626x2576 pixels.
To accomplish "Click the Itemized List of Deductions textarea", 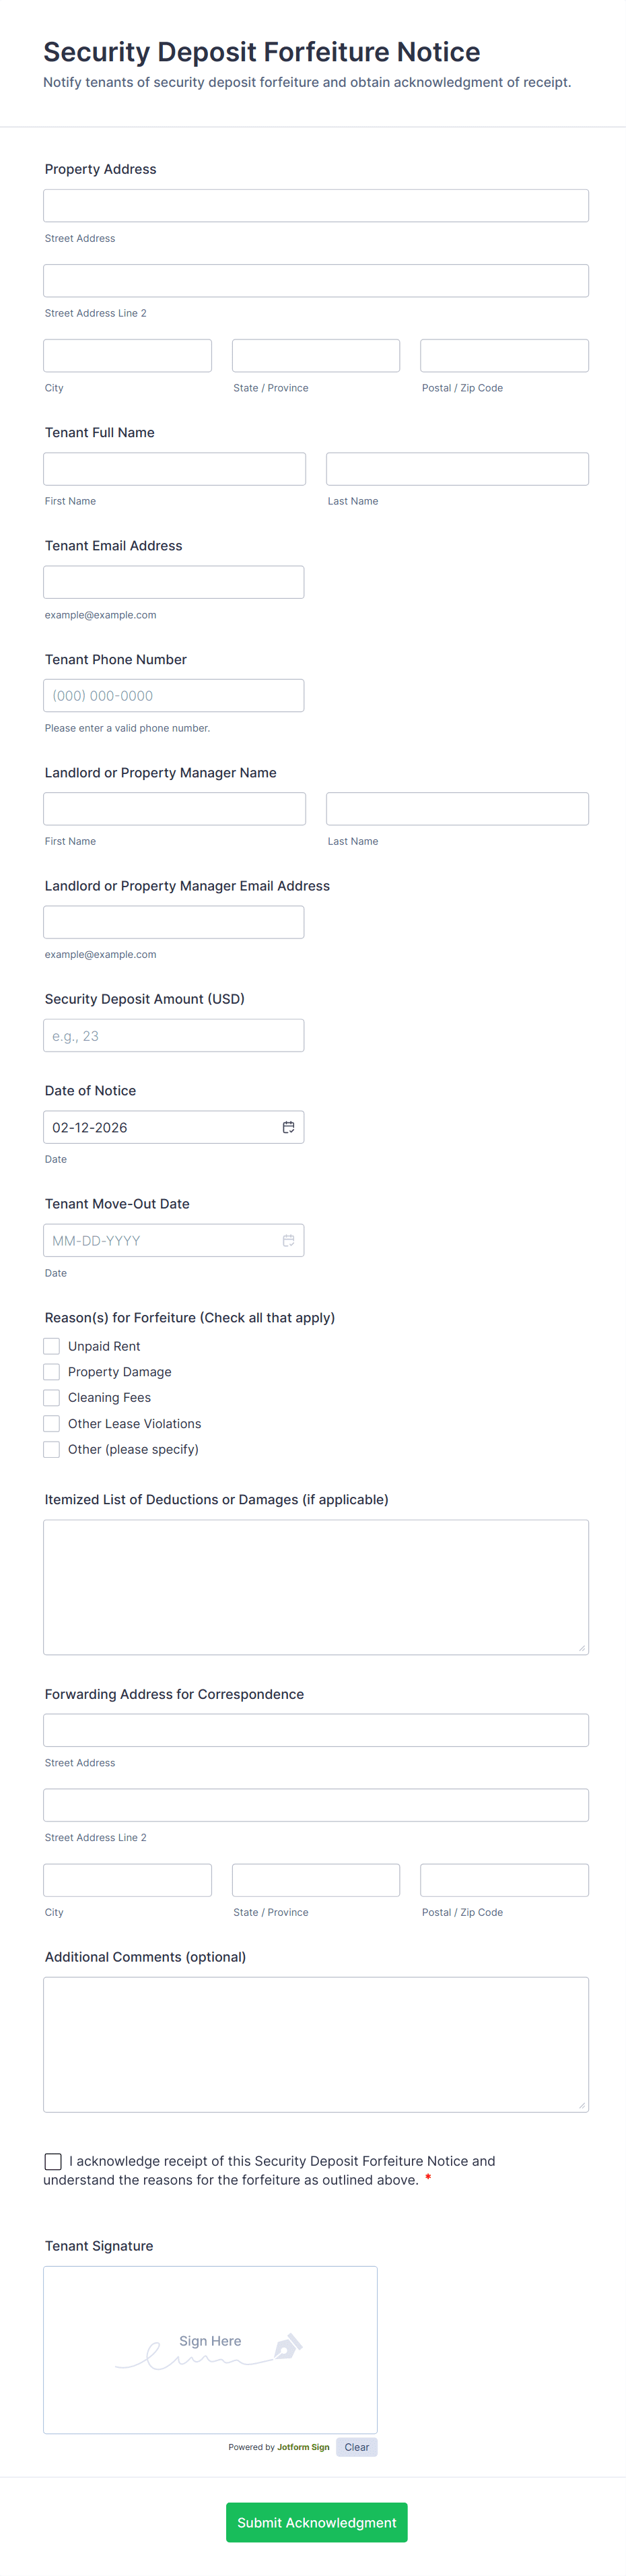I will click(315, 1586).
